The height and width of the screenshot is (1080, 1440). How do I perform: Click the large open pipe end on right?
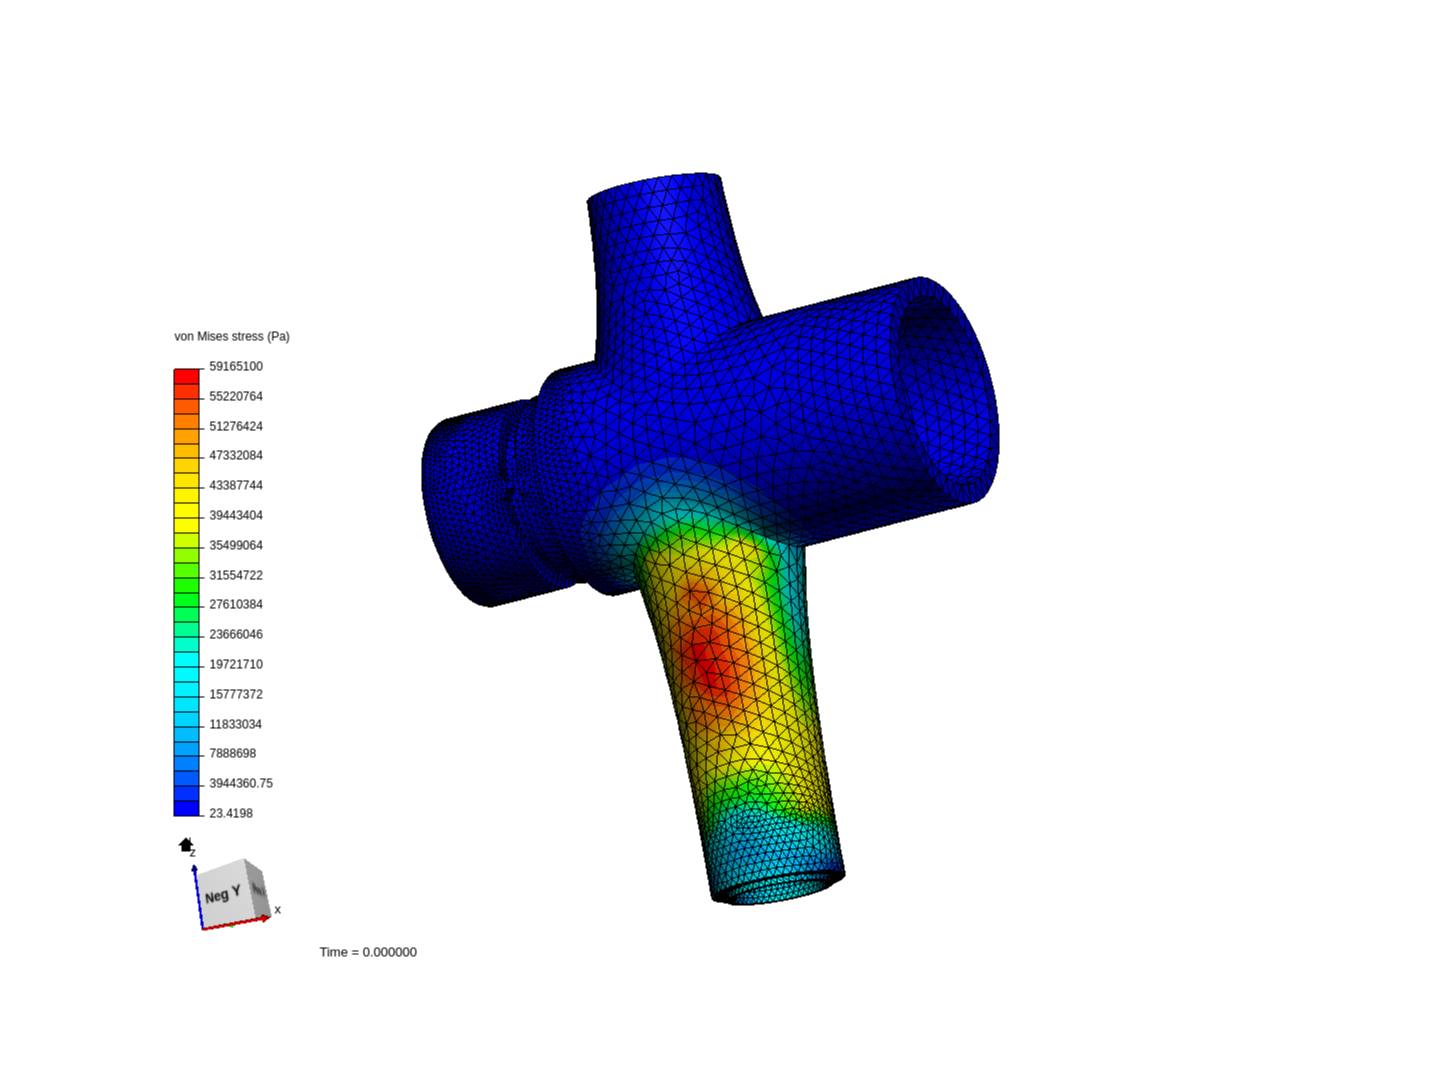[945, 390]
